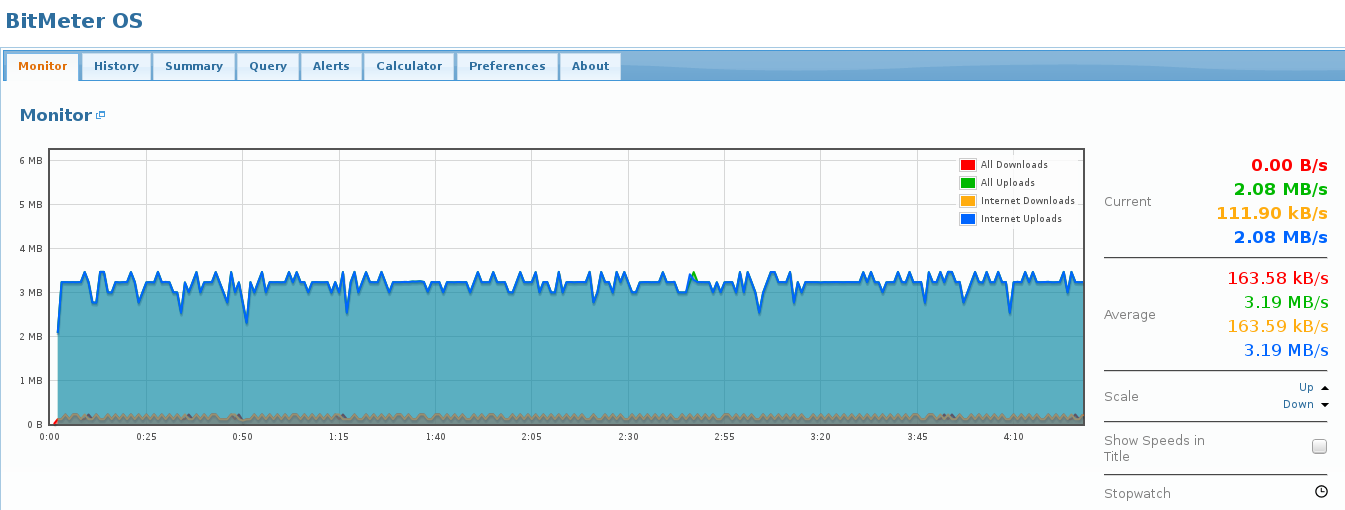Click the average green 3.19 MB/s value
Image resolution: width=1345 pixels, height=510 pixels.
pos(1286,302)
